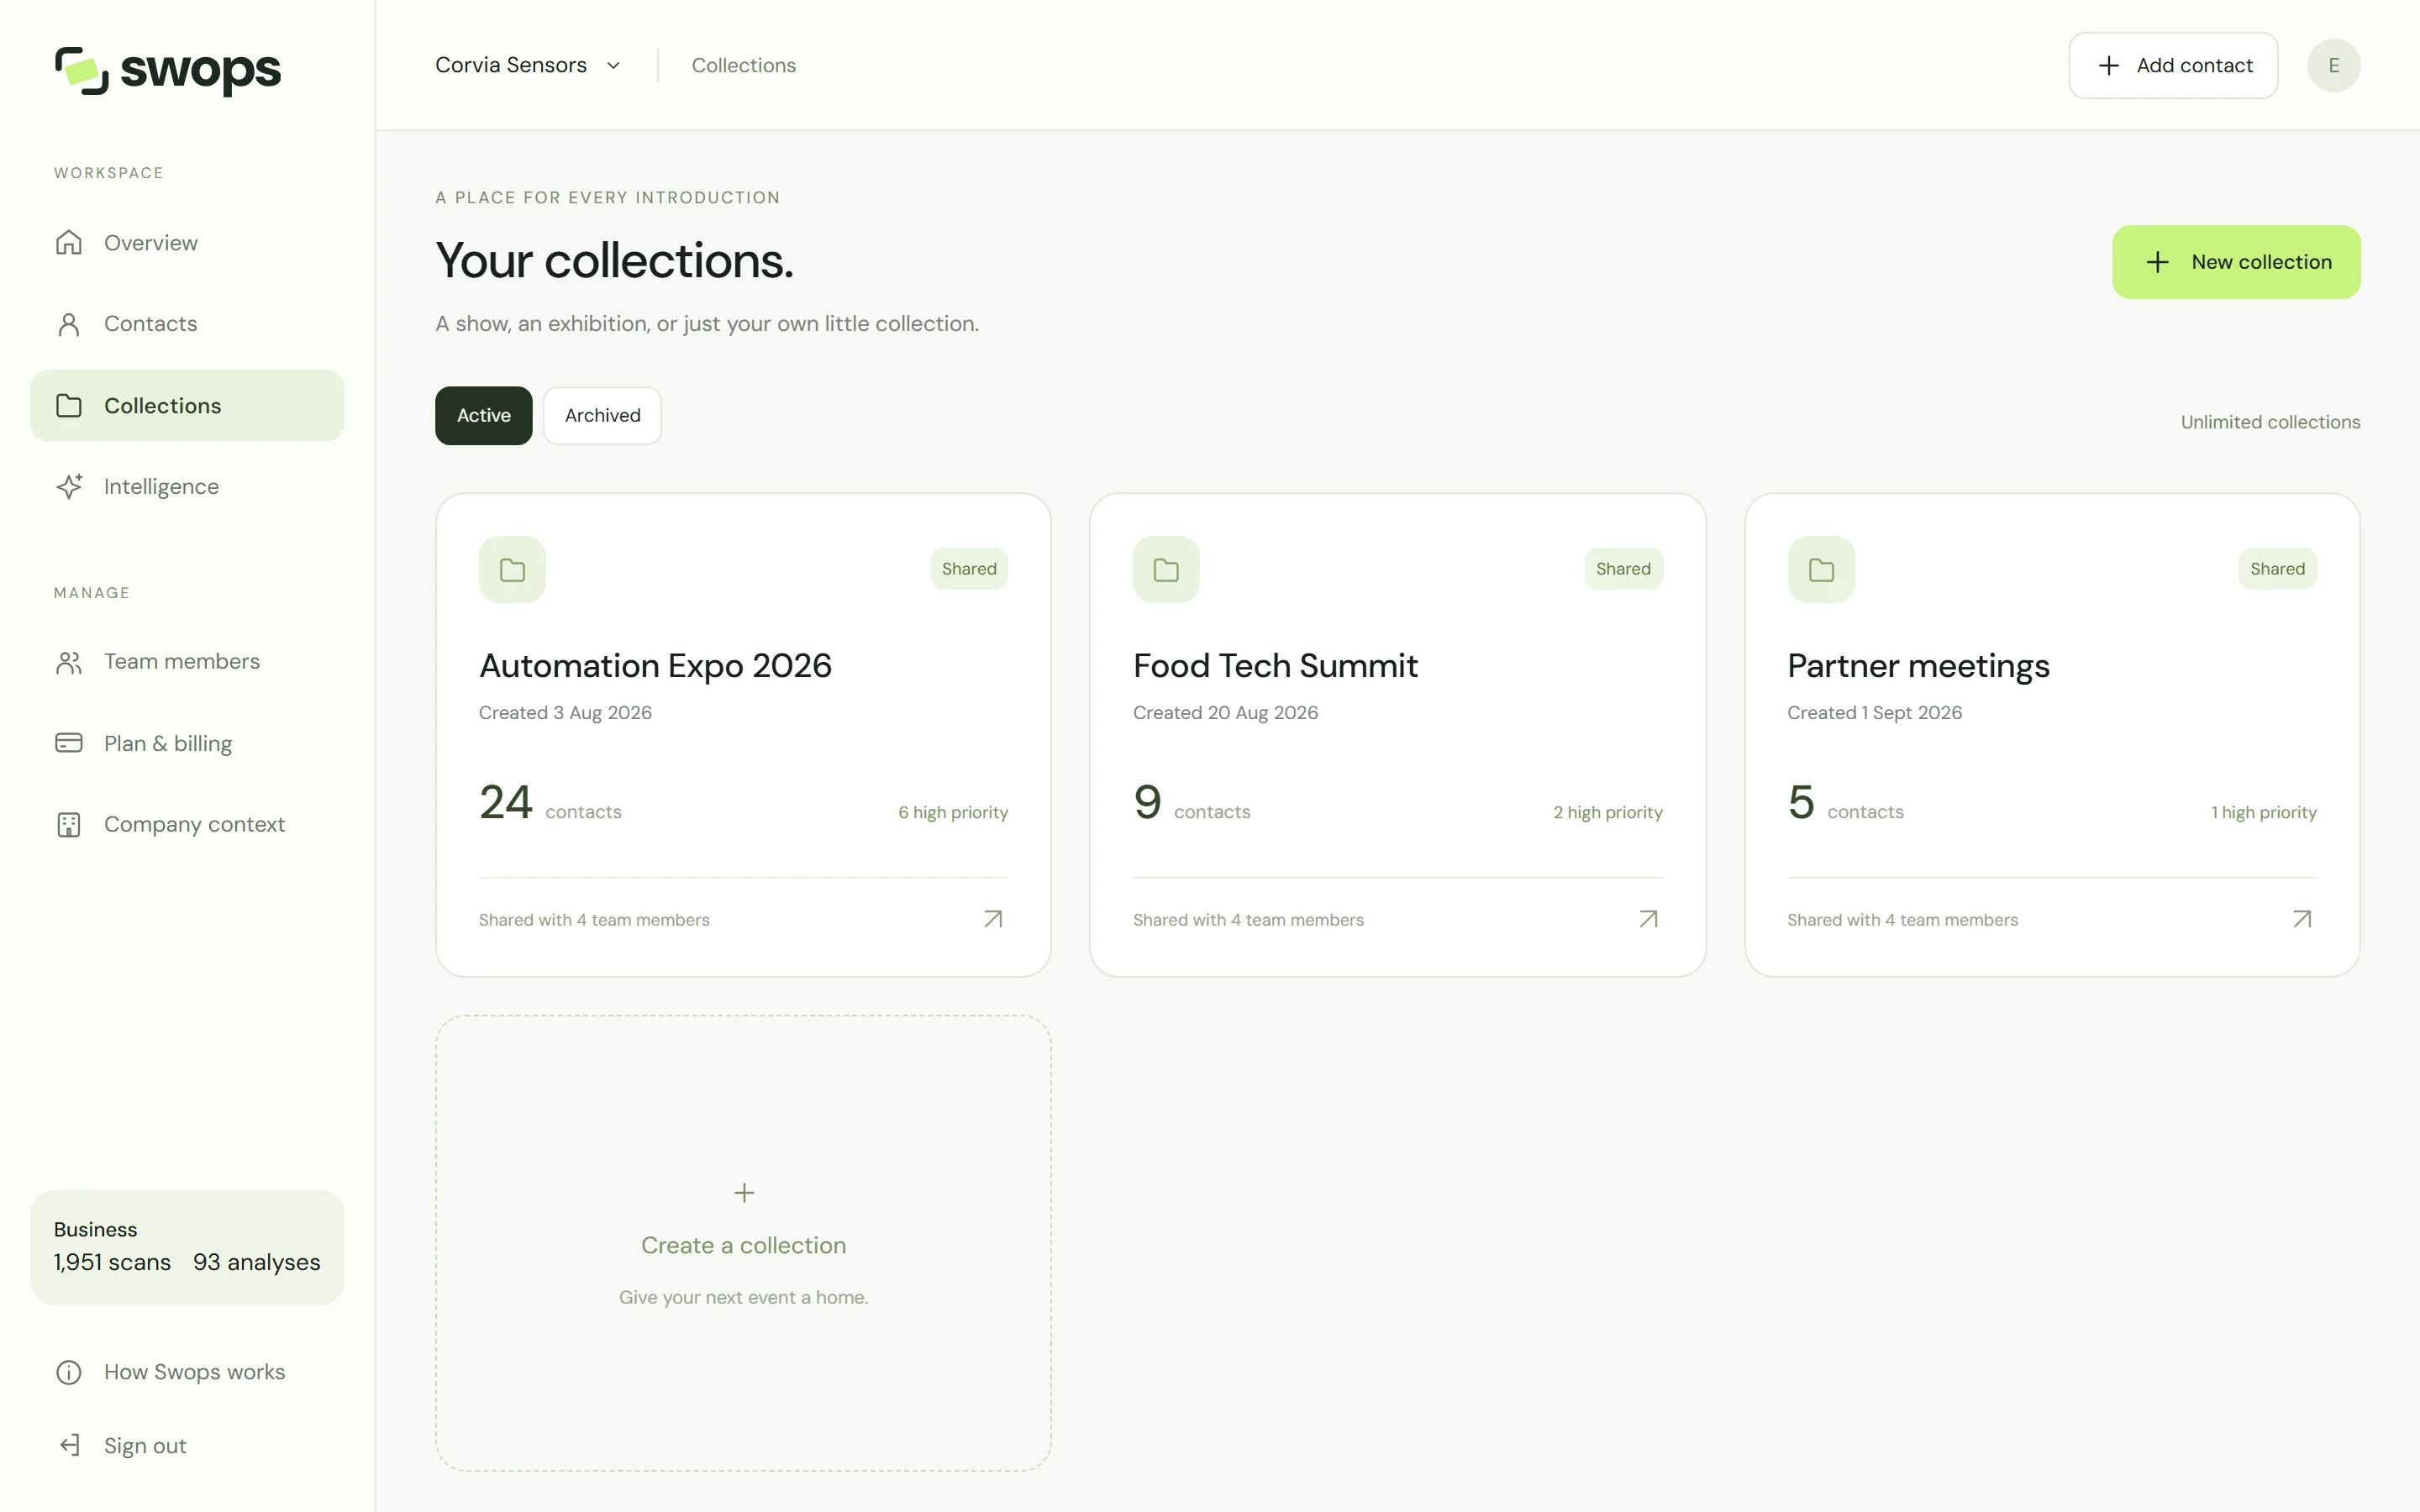This screenshot has width=2420, height=1512.
Task: Open Plan & billing via the card icon
Action: point(69,743)
